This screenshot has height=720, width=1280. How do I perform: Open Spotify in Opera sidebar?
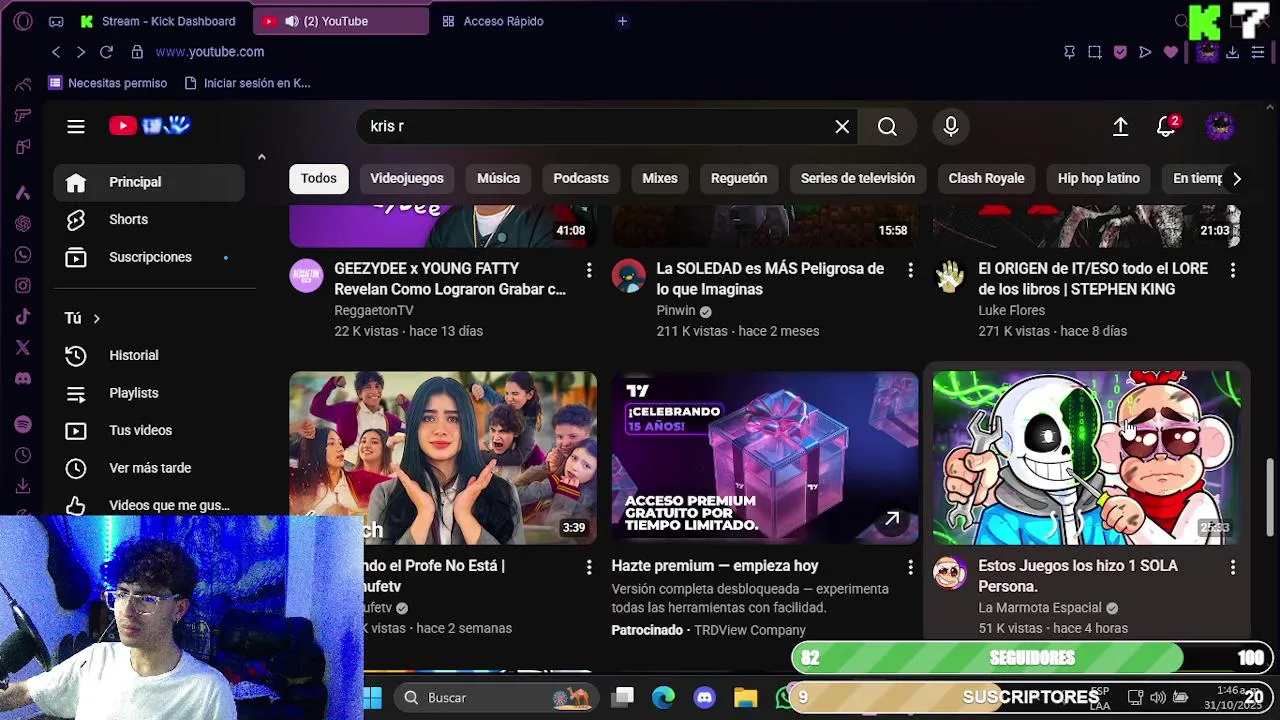23,425
